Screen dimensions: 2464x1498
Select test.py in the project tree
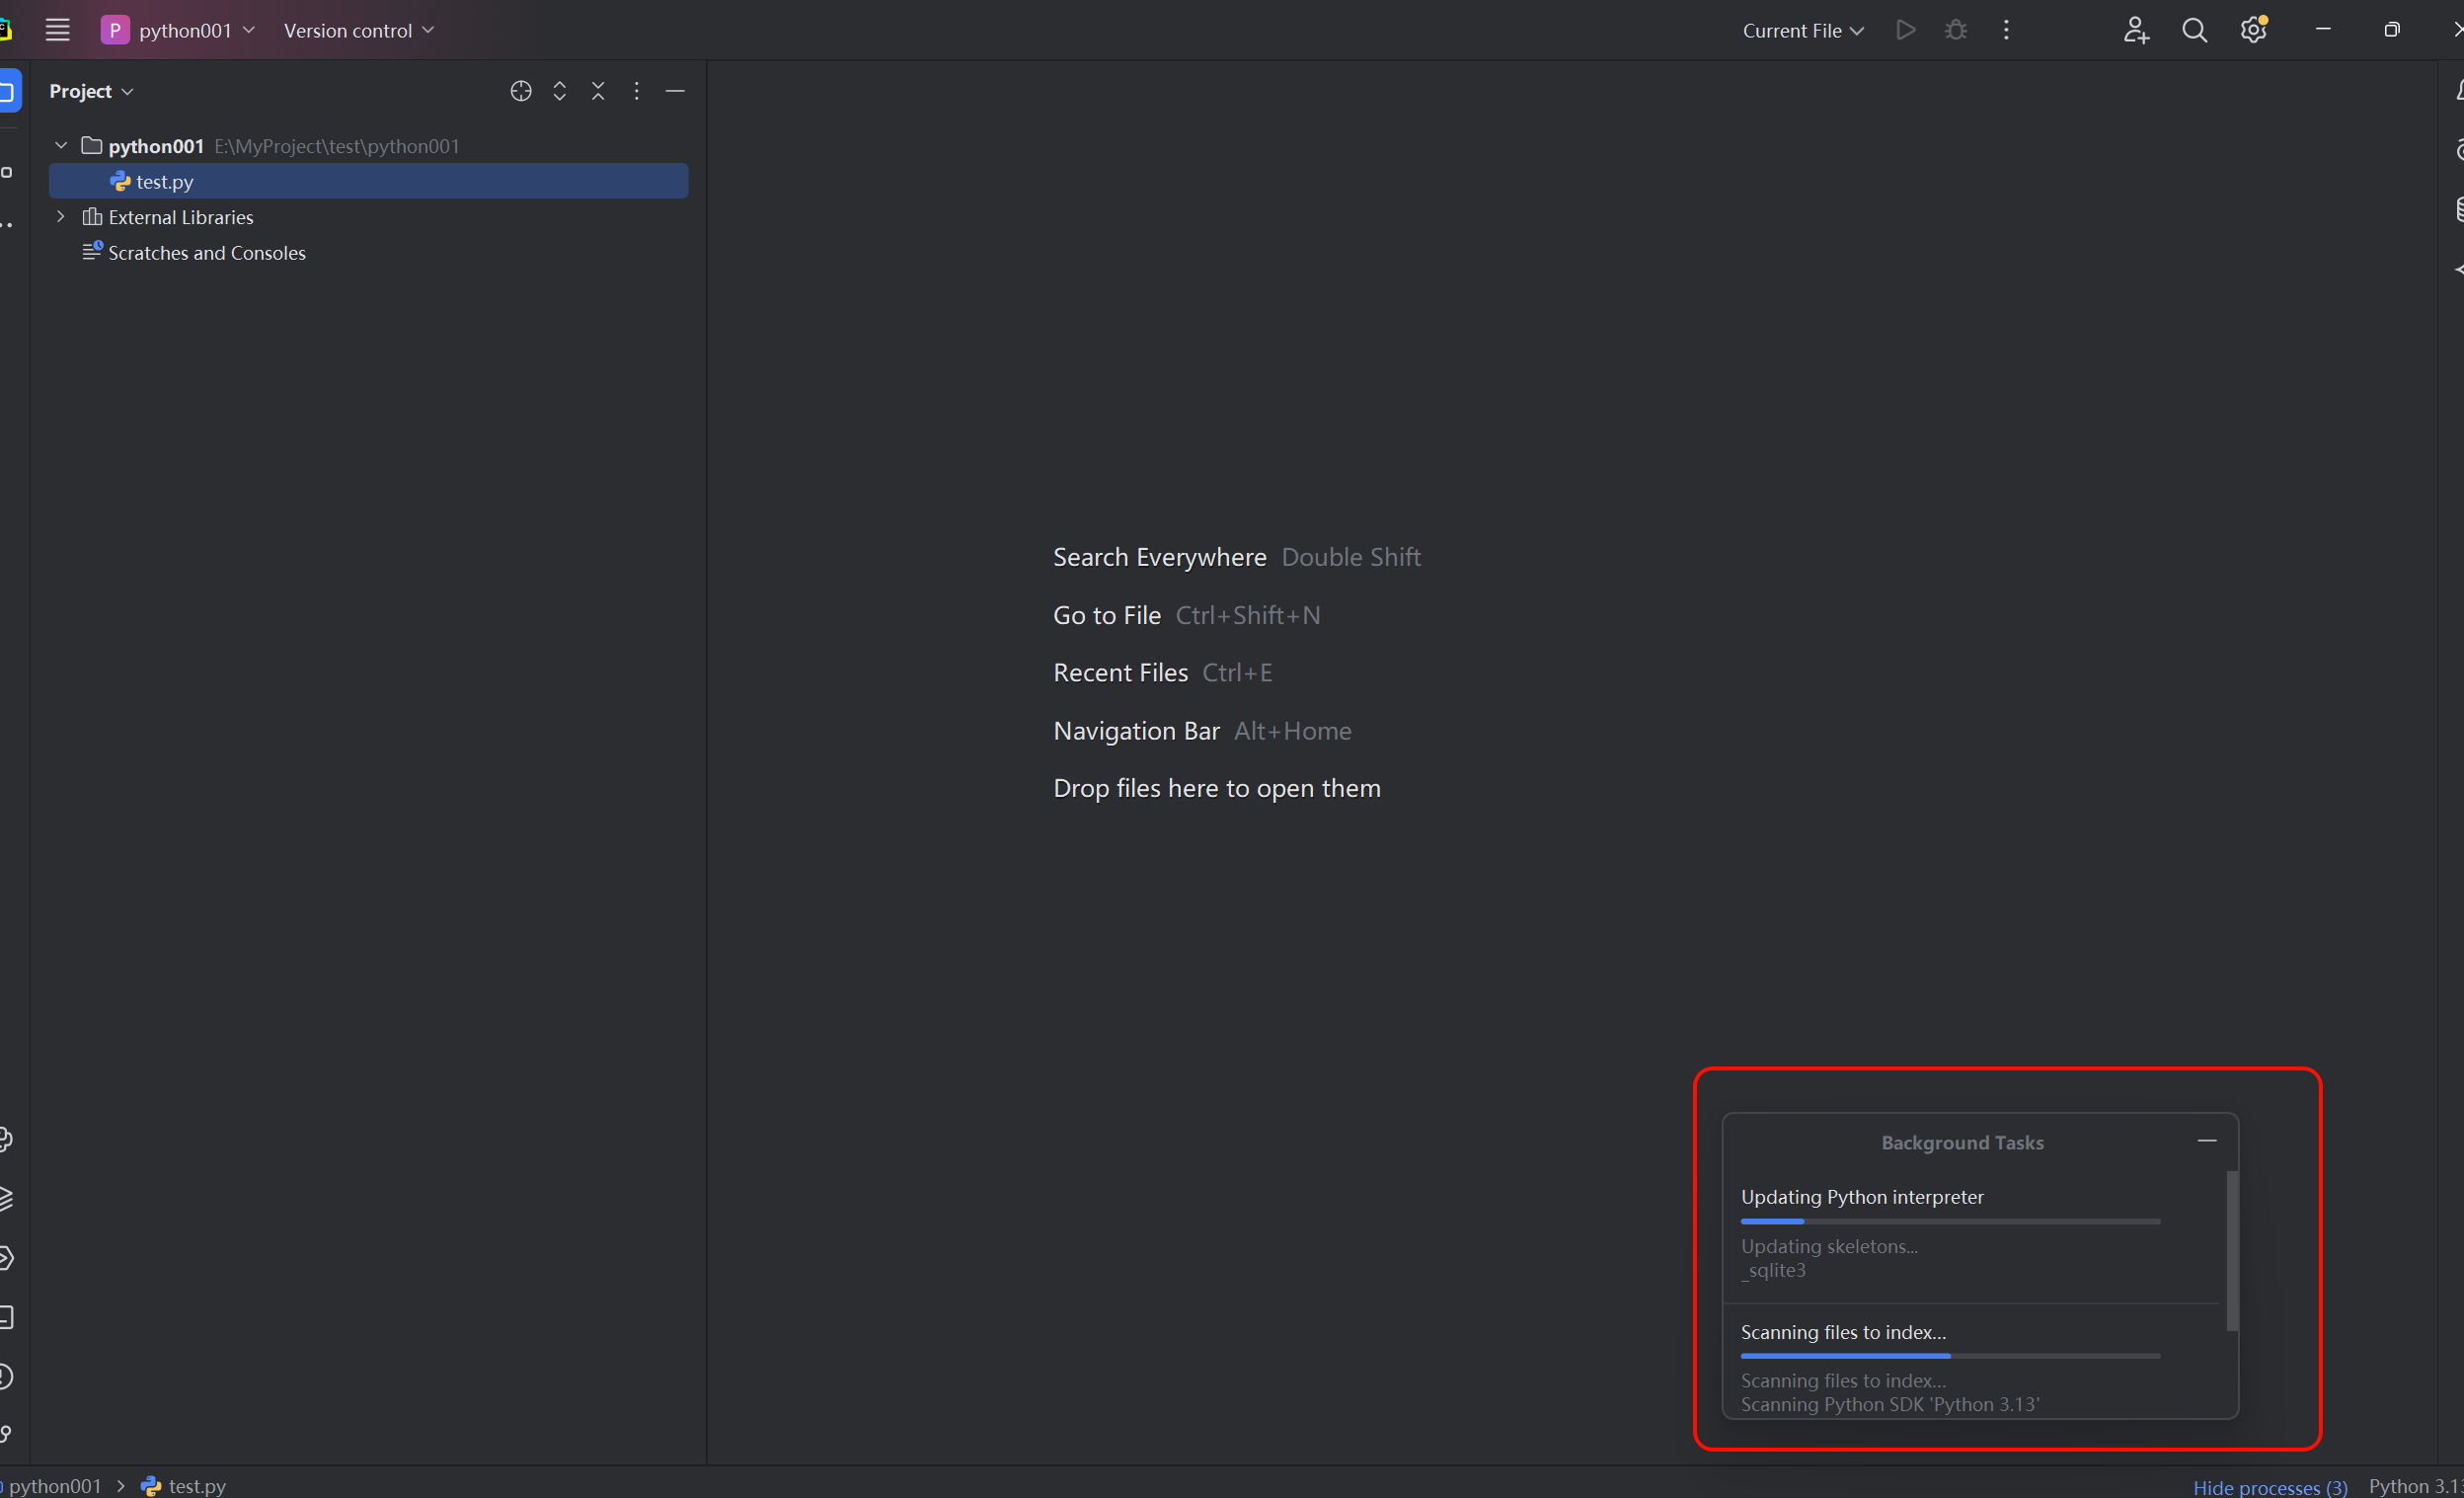tap(165, 182)
